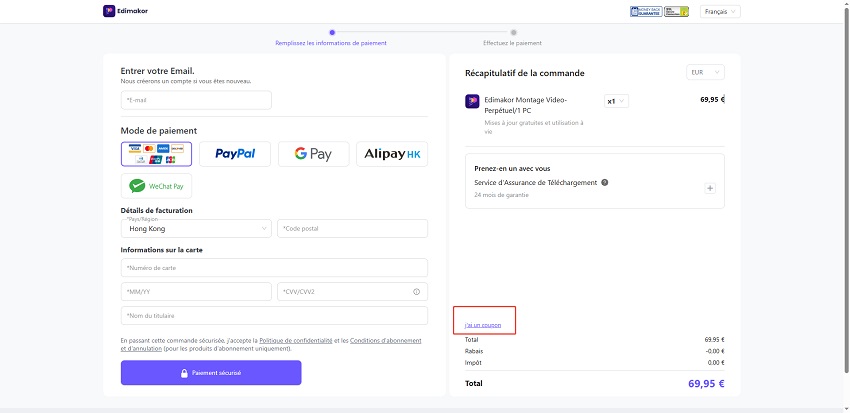This screenshot has height=413, width=850.
Task: Open the EUR currency dropdown
Action: coord(705,73)
